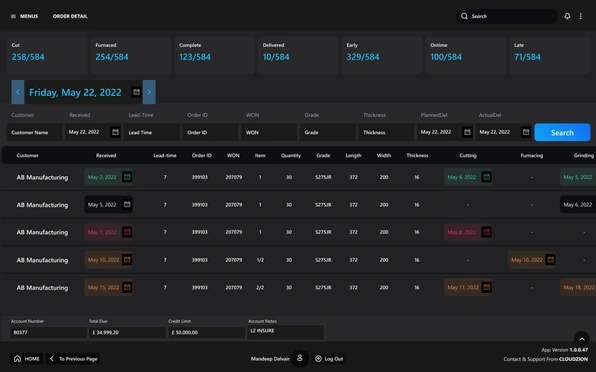Click the Account Number field 80377
The height and width of the screenshot is (372, 596).
(48, 332)
